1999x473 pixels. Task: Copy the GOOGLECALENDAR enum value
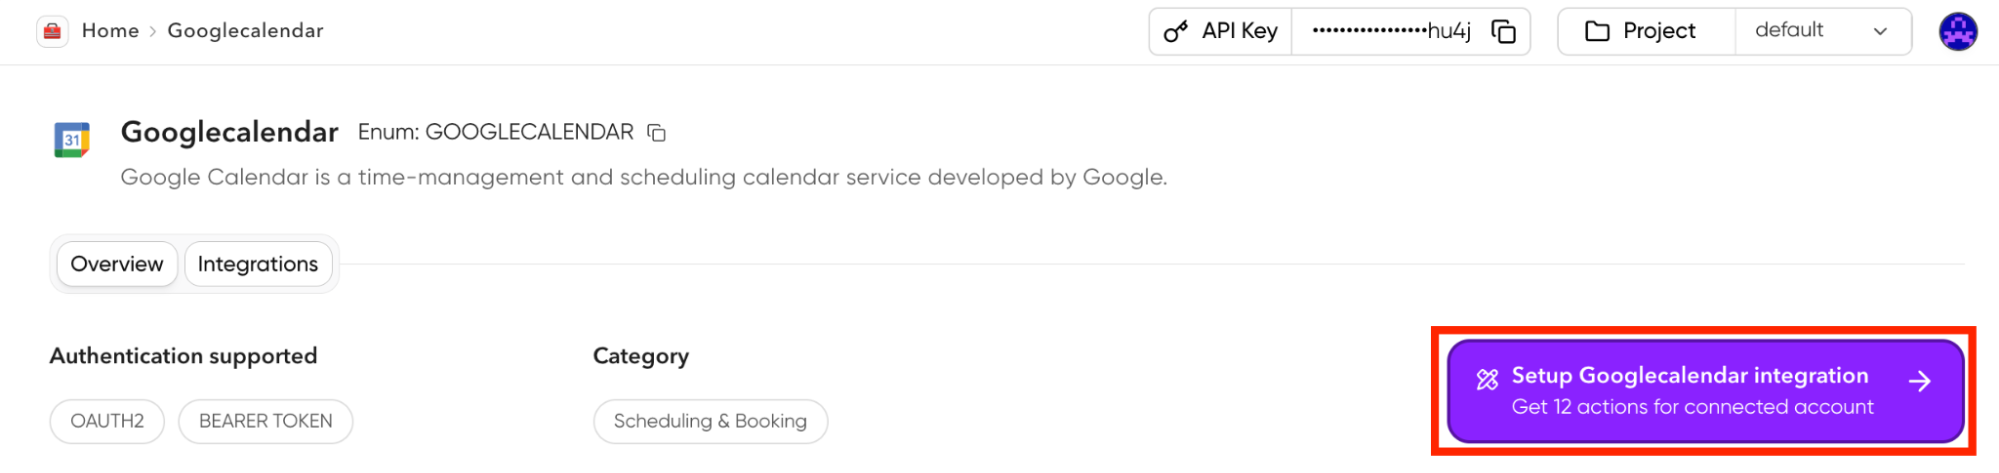pyautogui.click(x=657, y=133)
